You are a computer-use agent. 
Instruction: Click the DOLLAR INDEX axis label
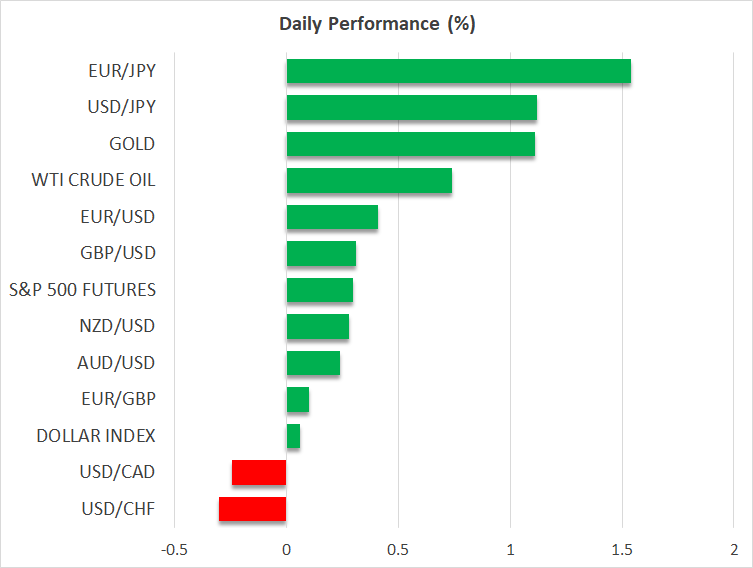pos(96,436)
